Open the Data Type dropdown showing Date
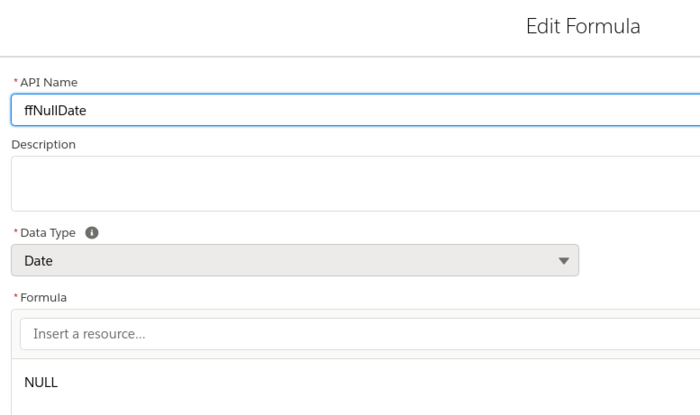 tap(294, 260)
